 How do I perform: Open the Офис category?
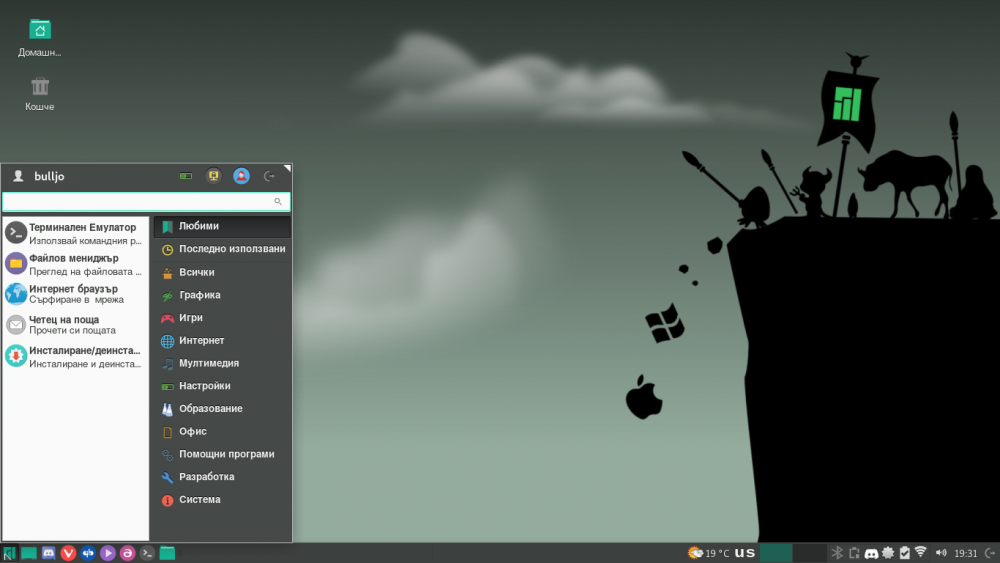[x=222, y=432]
